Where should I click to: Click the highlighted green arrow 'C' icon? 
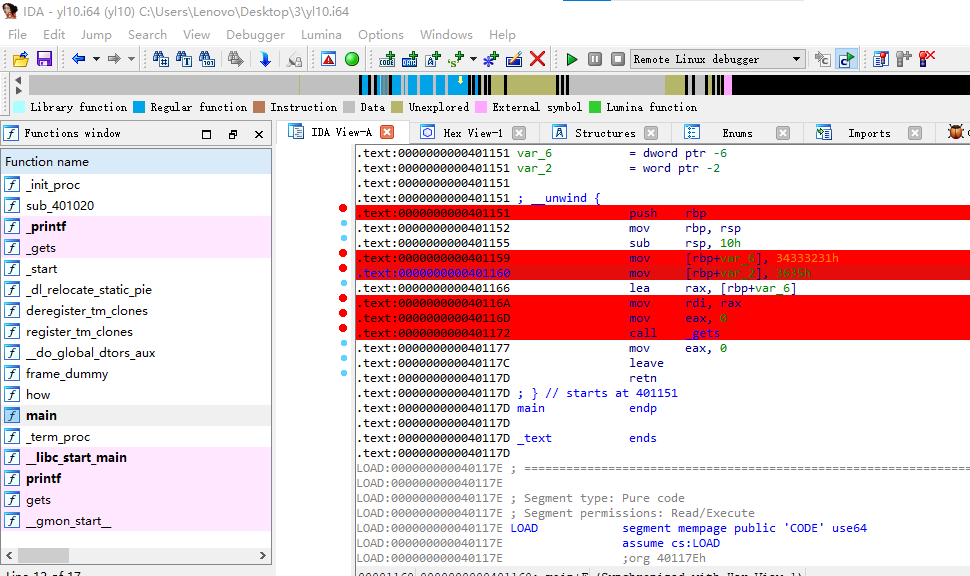(846, 59)
